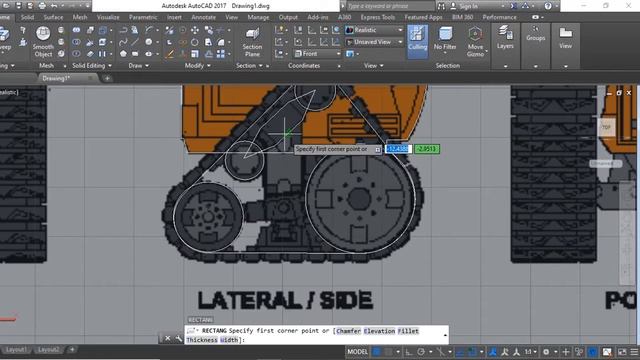The image size is (640, 360).
Task: Open the Solid ribbon tab
Action: [x=27, y=17]
